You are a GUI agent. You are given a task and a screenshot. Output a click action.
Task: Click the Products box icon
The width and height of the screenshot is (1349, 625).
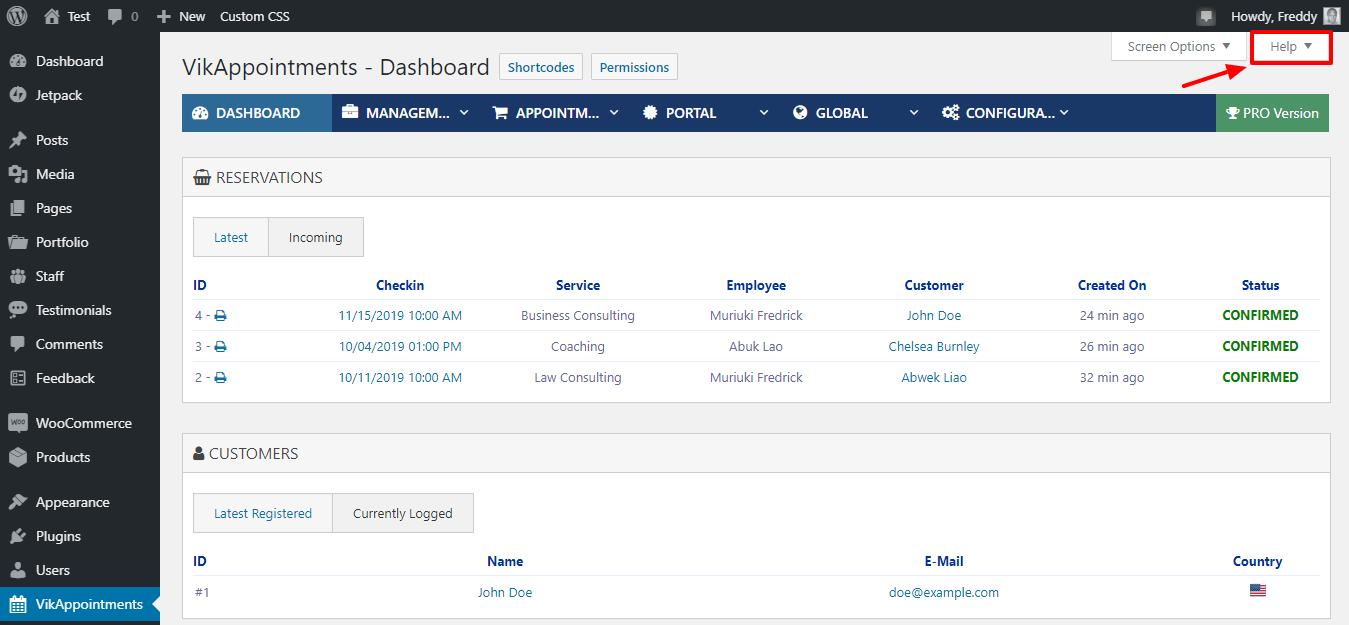pos(18,457)
